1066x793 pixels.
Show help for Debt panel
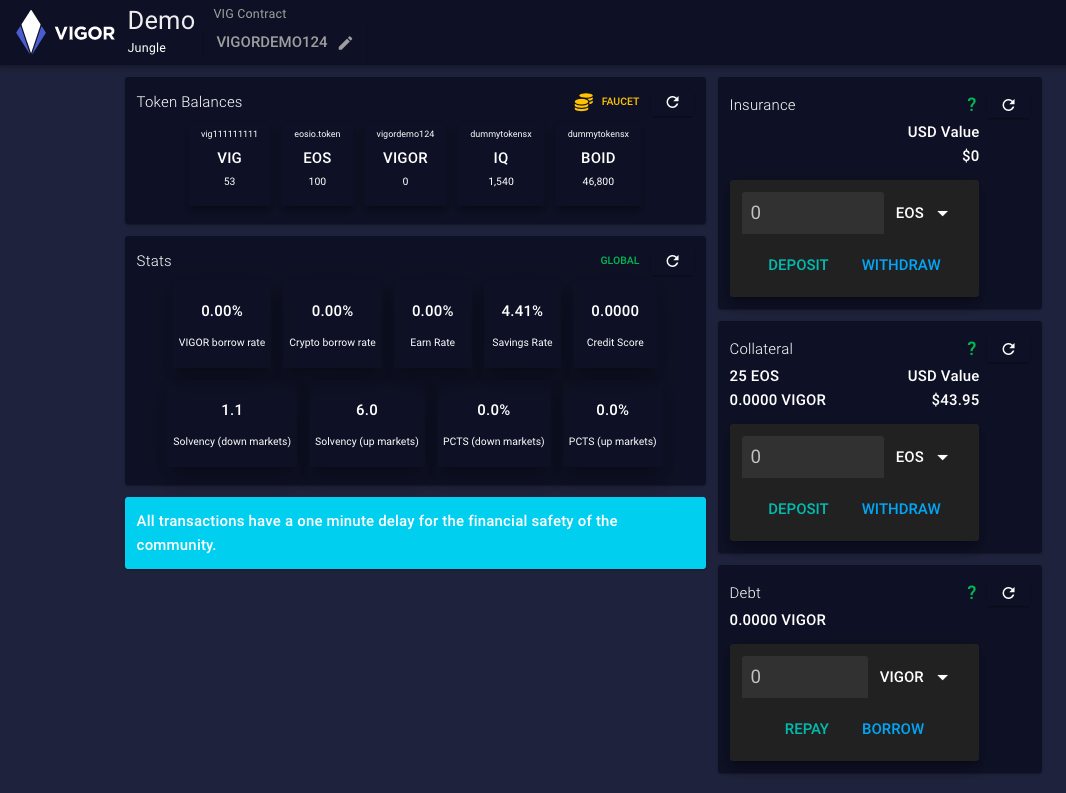[x=972, y=593]
